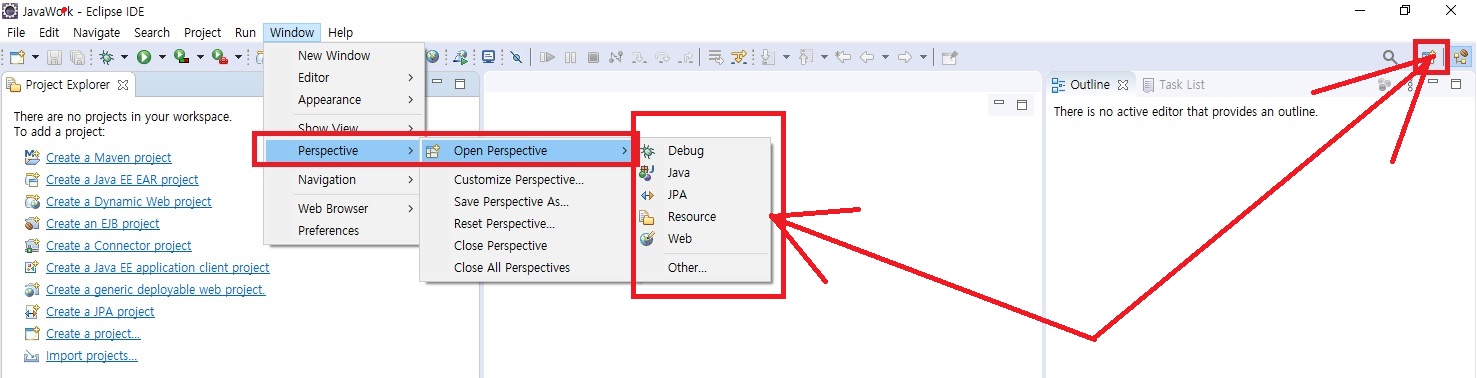Click Create a Maven project link

(109, 158)
